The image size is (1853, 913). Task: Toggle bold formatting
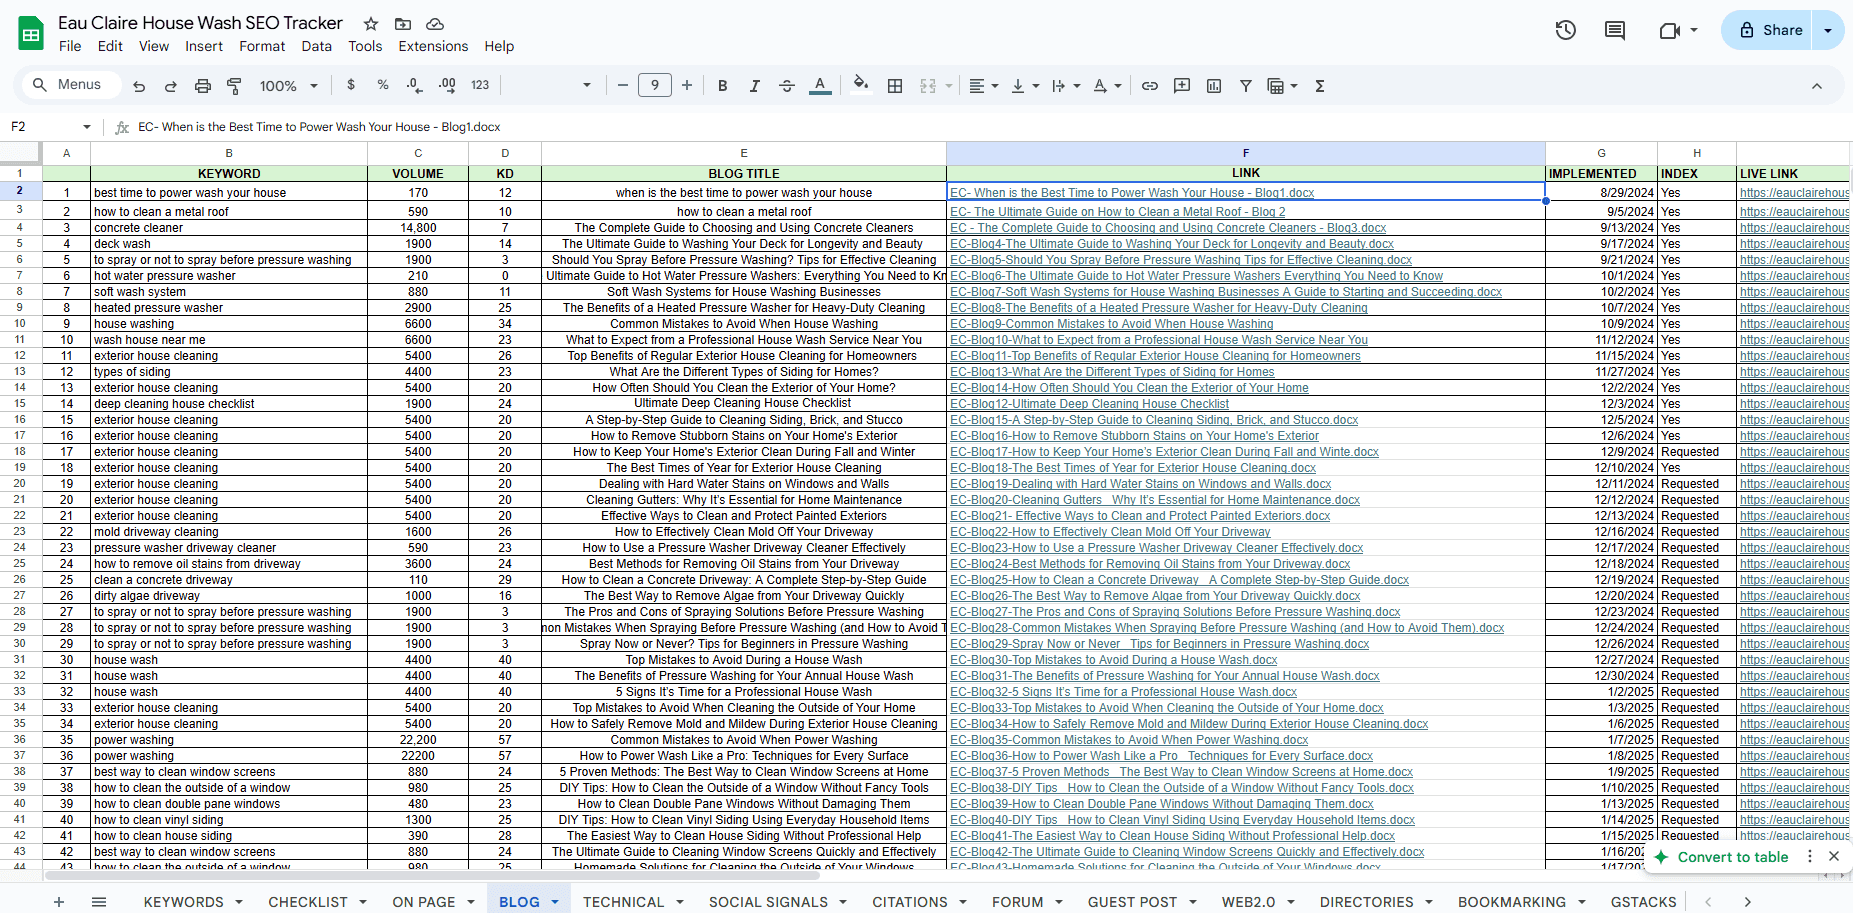[723, 86]
